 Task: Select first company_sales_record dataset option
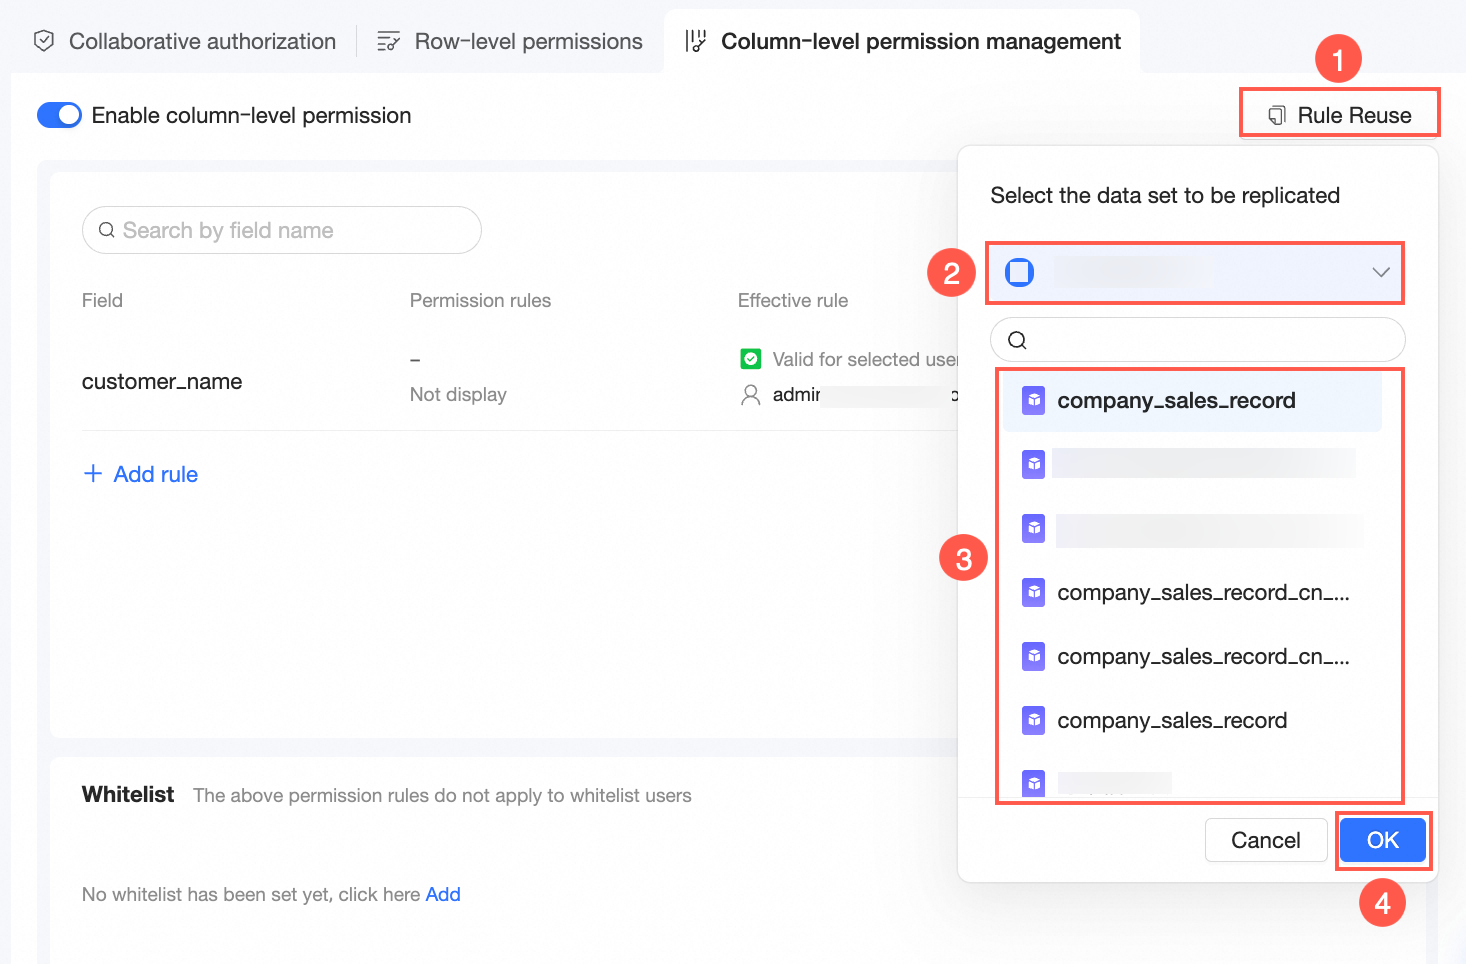(x=1176, y=401)
